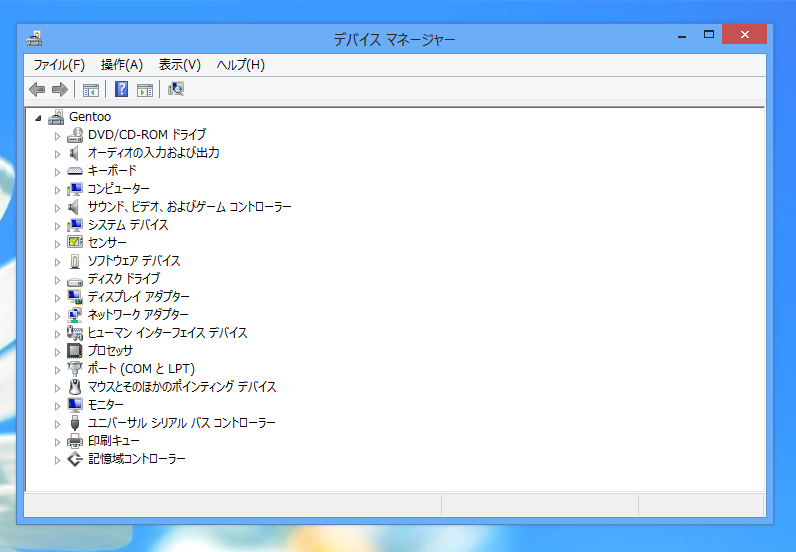Open the ファイル(F) menu
This screenshot has width=796, height=552.
pyautogui.click(x=59, y=65)
